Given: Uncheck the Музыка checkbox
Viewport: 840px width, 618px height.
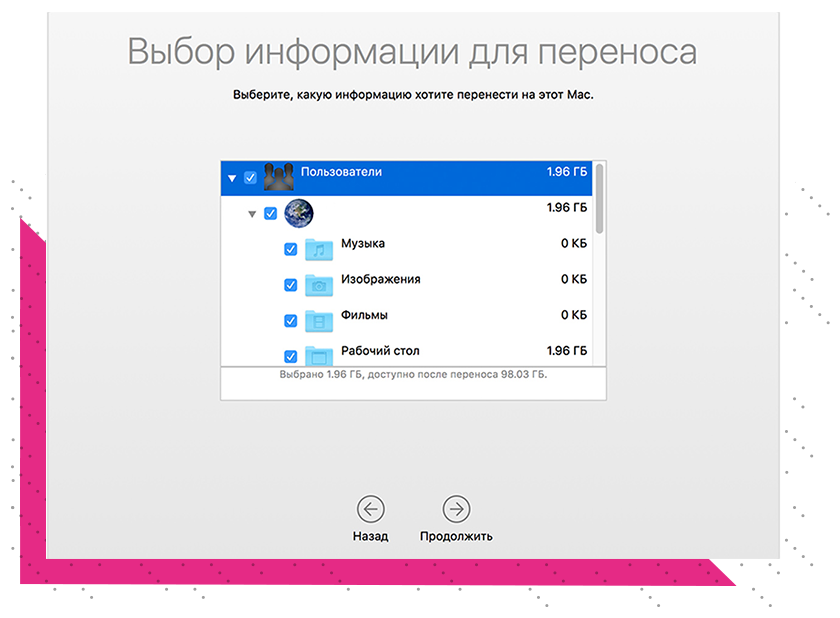Looking at the screenshot, I should click(x=291, y=249).
